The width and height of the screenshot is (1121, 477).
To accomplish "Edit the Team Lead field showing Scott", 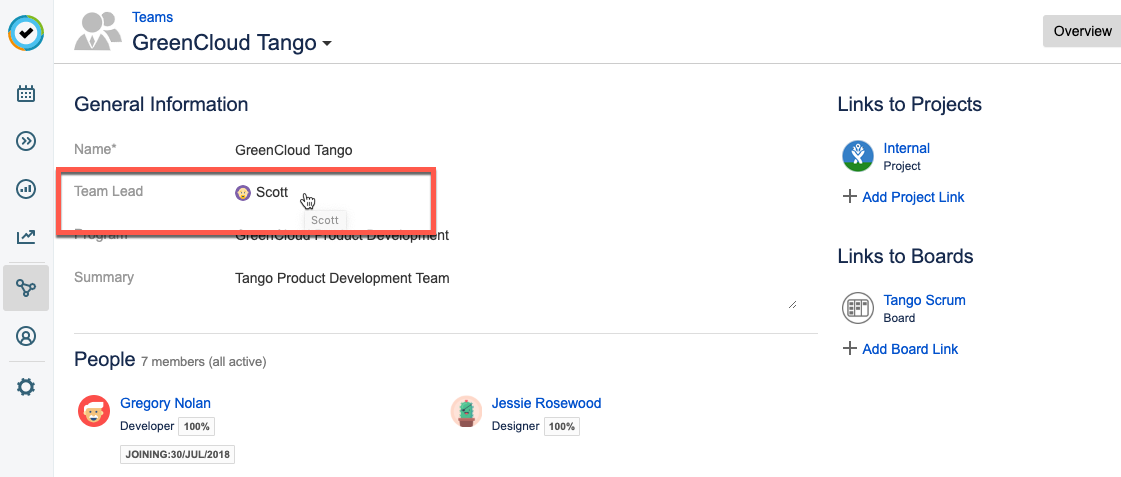I will click(x=271, y=192).
